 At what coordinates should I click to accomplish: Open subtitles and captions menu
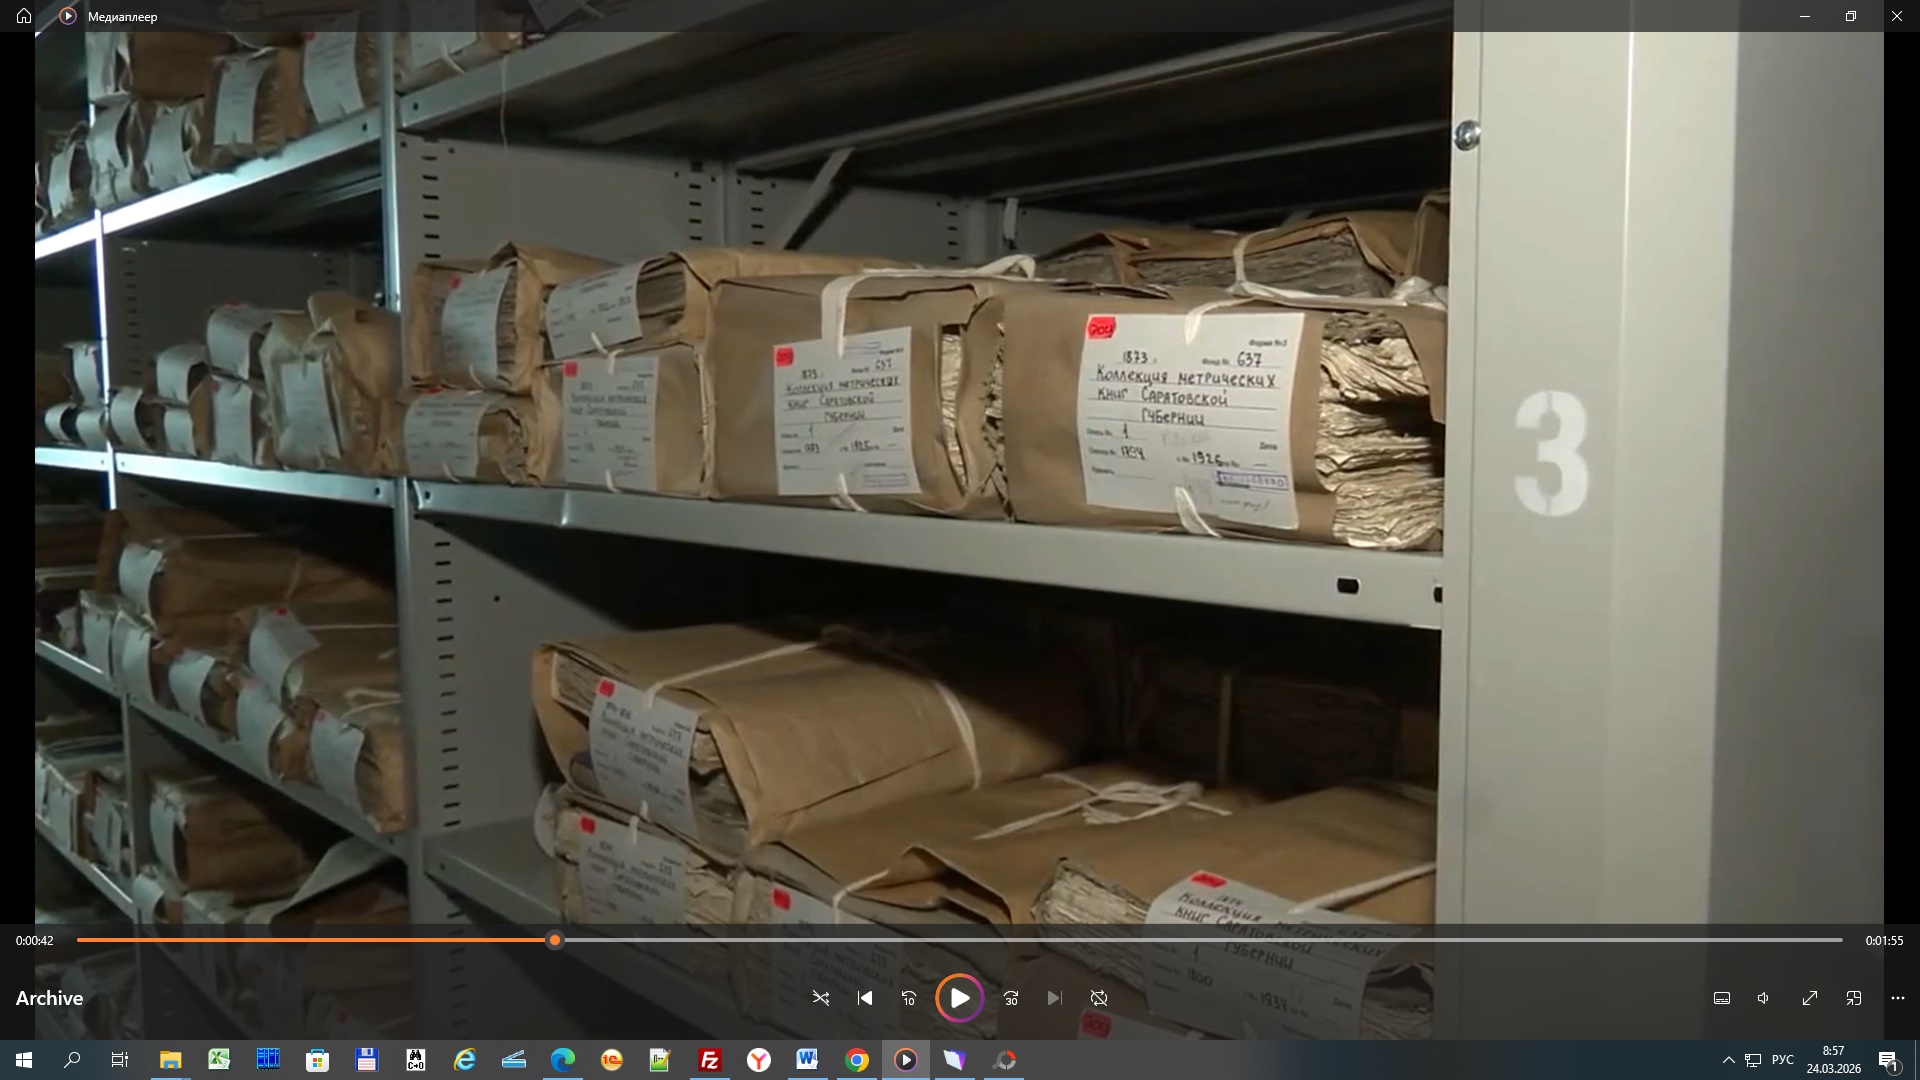pyautogui.click(x=1722, y=998)
